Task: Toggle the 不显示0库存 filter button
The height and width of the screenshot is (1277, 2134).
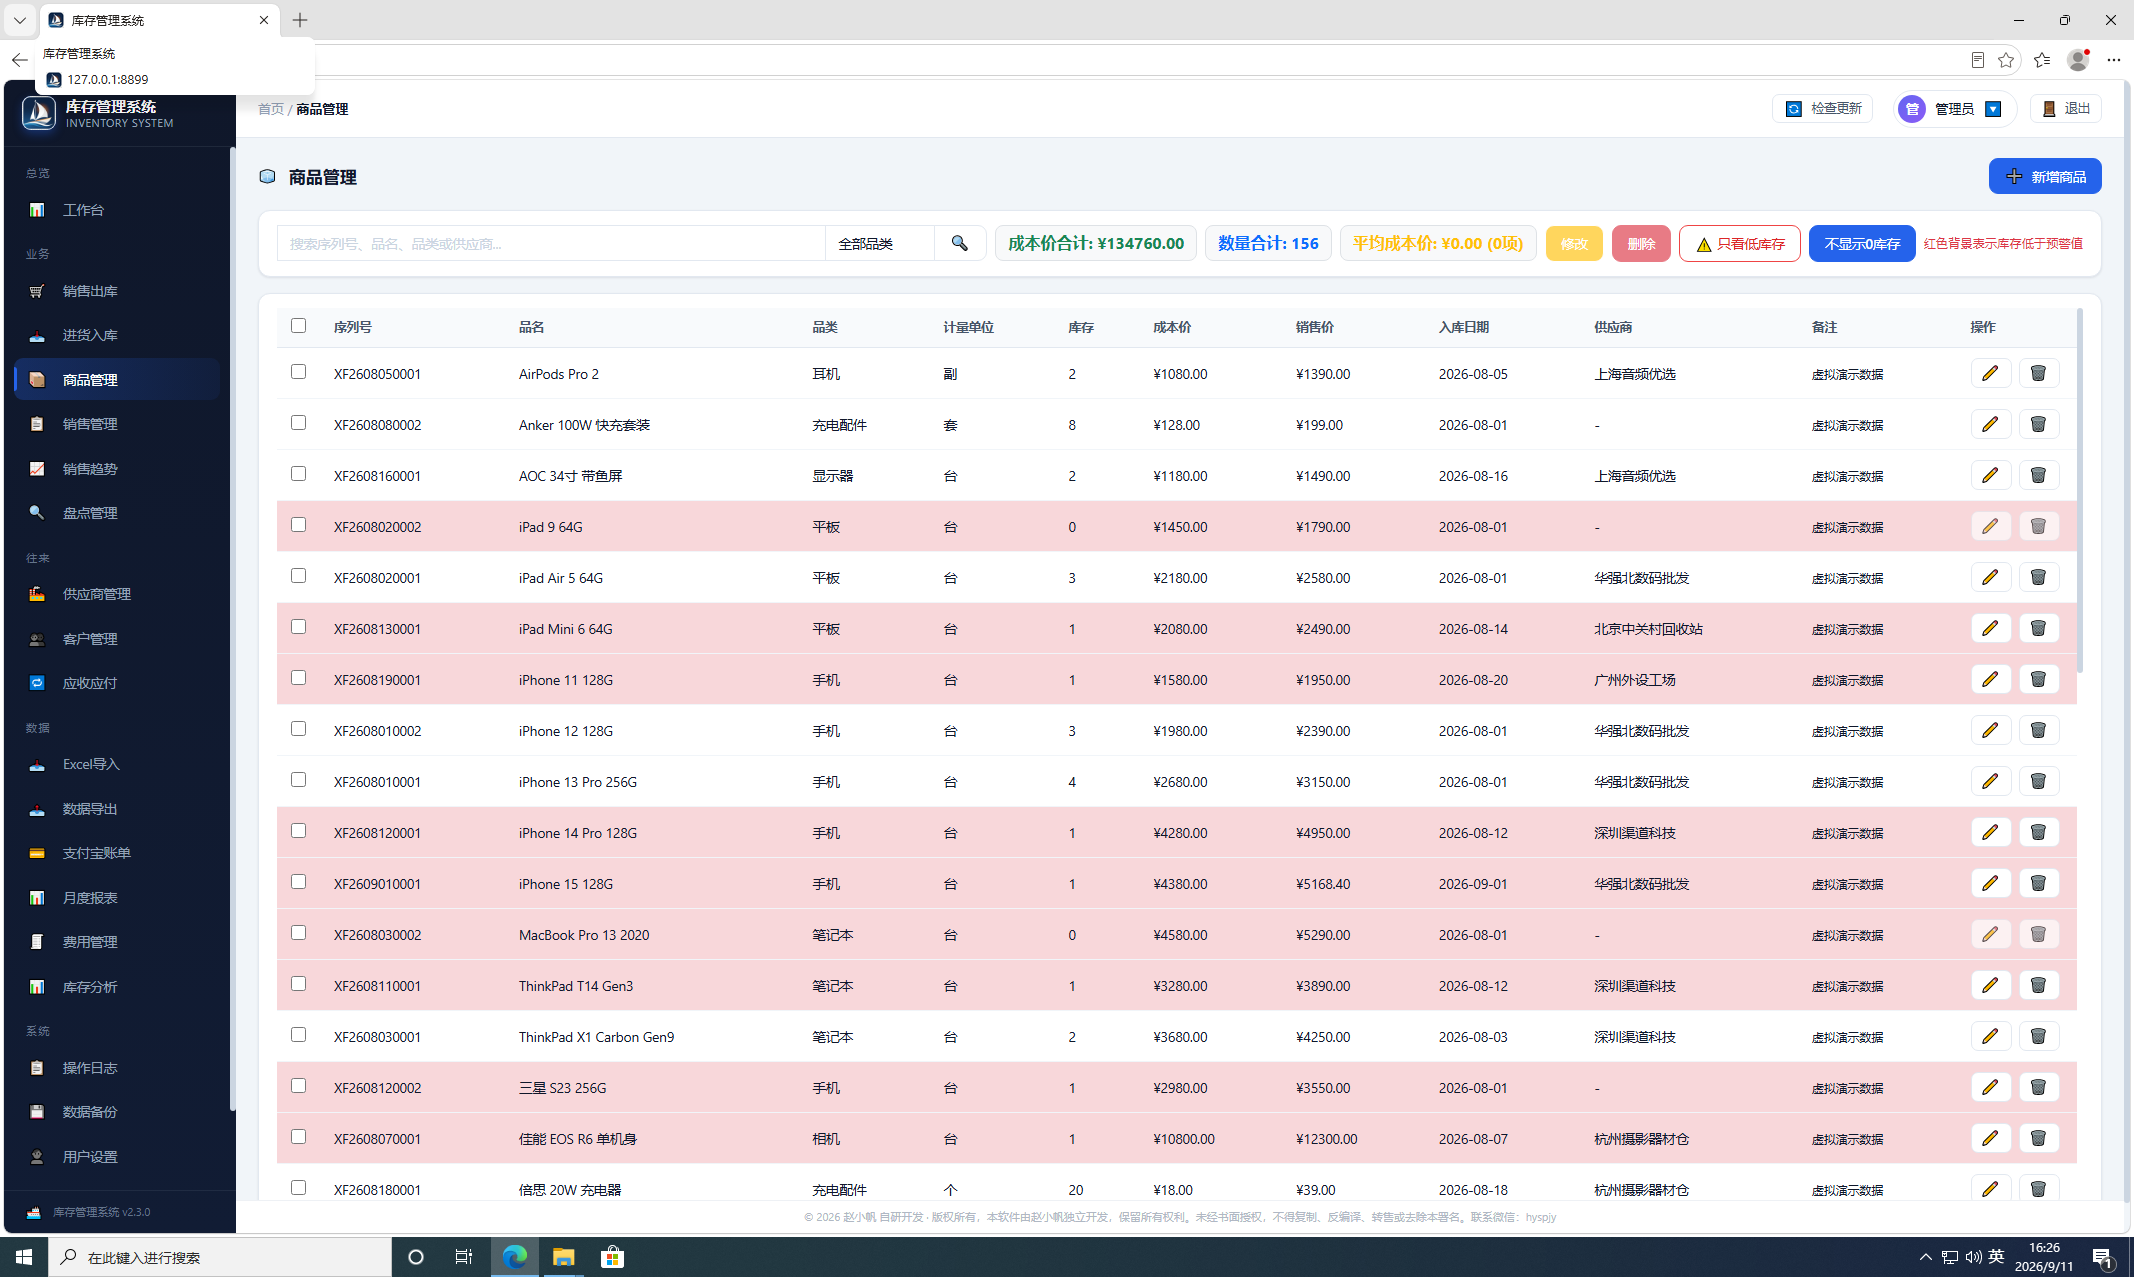Action: tap(1862, 243)
